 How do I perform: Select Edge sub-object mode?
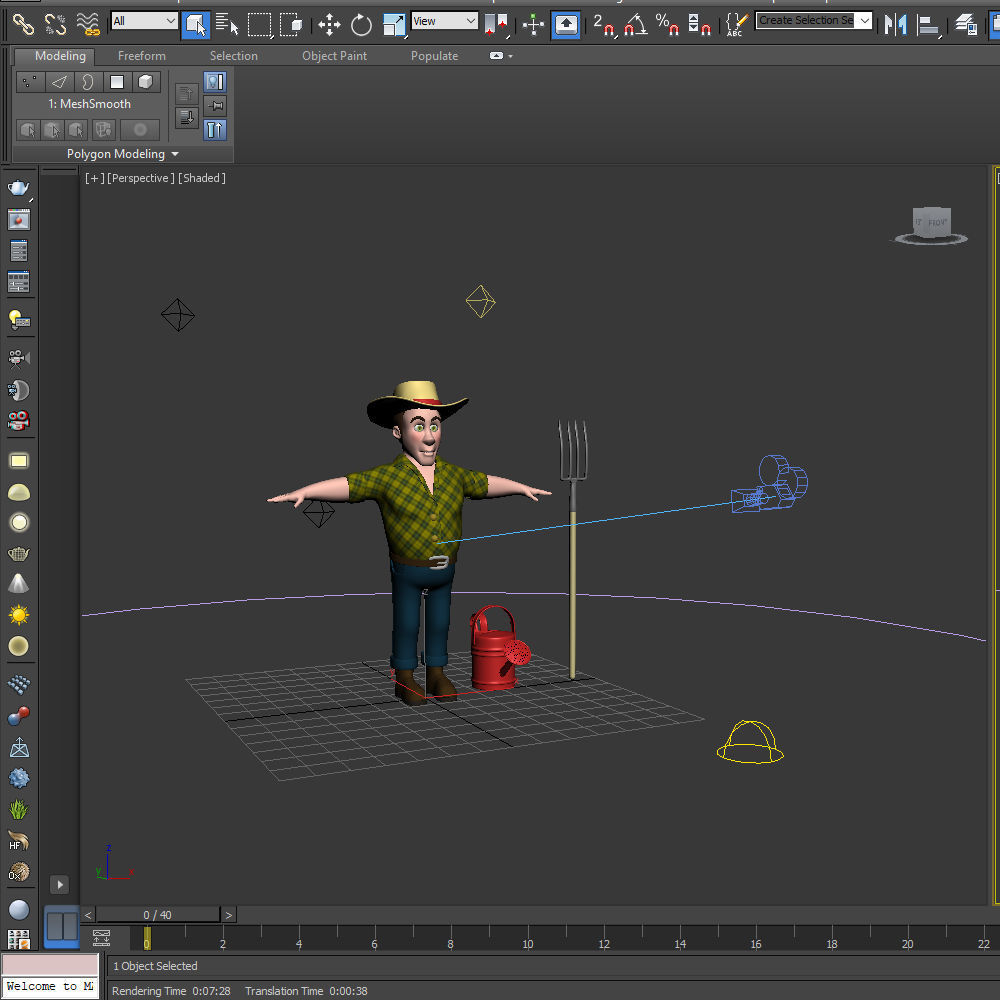(59, 82)
